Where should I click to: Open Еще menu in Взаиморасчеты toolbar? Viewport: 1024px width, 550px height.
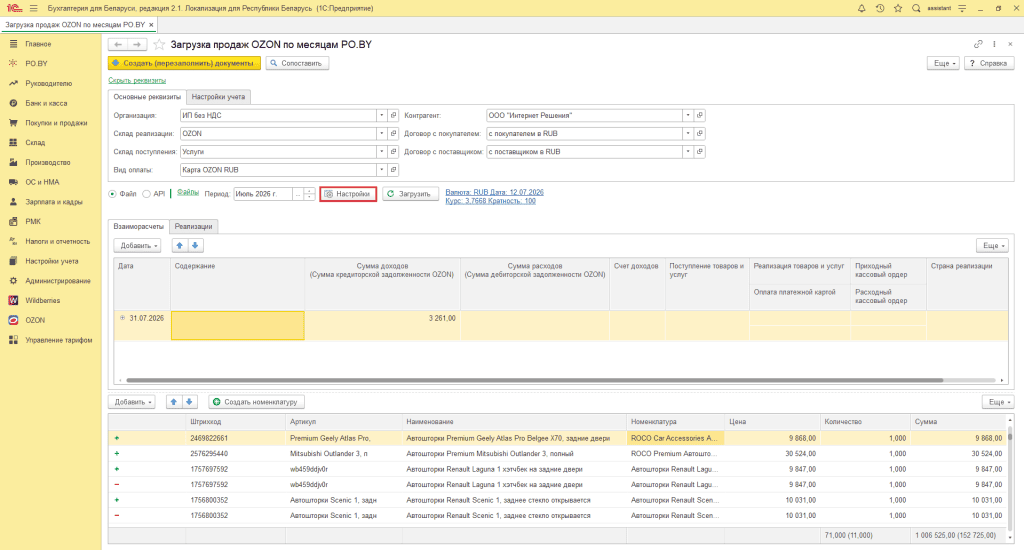click(993, 246)
